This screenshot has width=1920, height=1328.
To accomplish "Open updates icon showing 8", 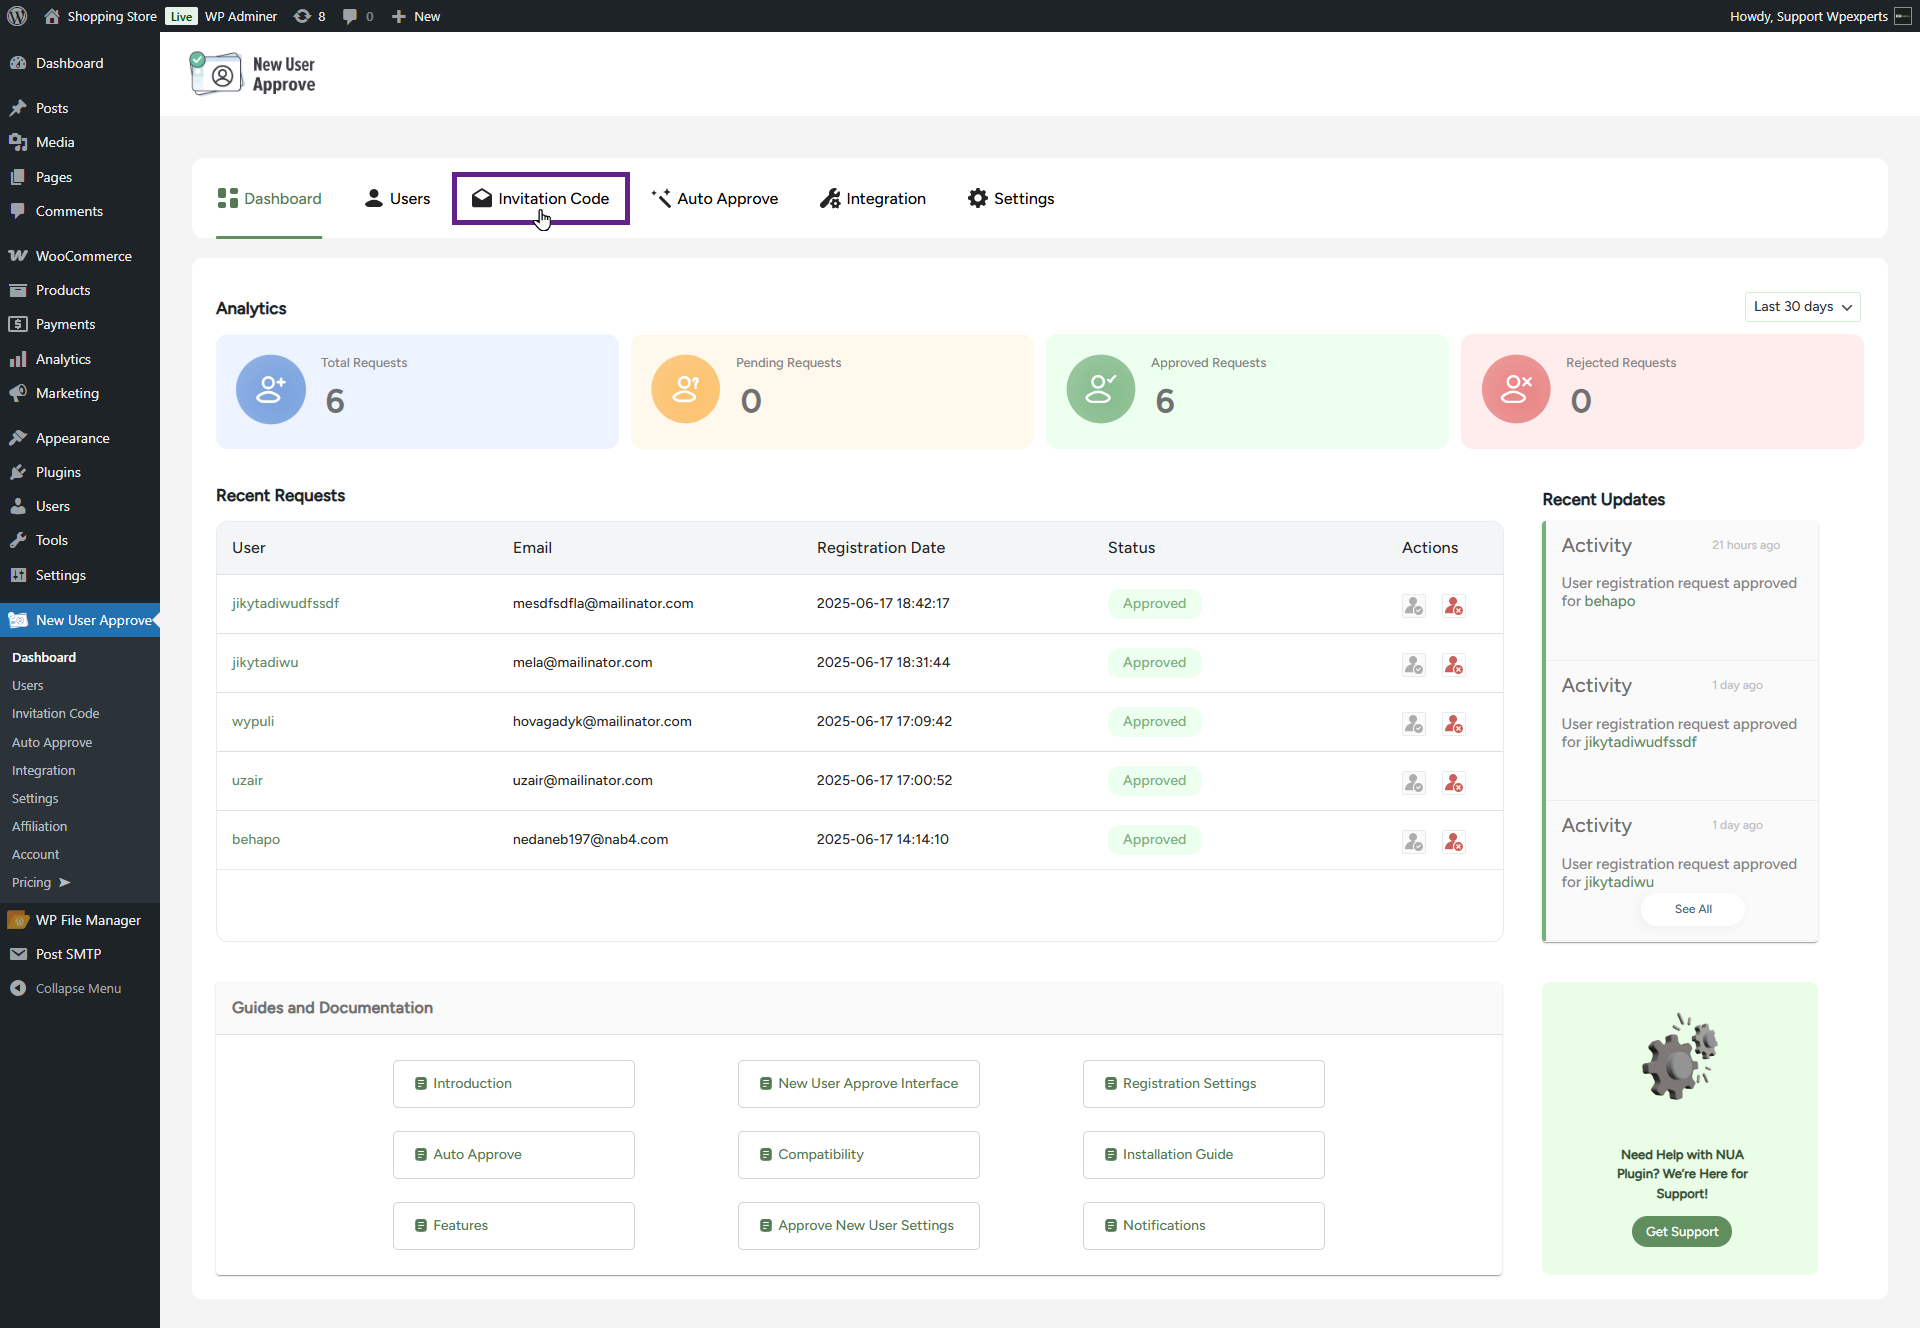I will pyautogui.click(x=309, y=16).
